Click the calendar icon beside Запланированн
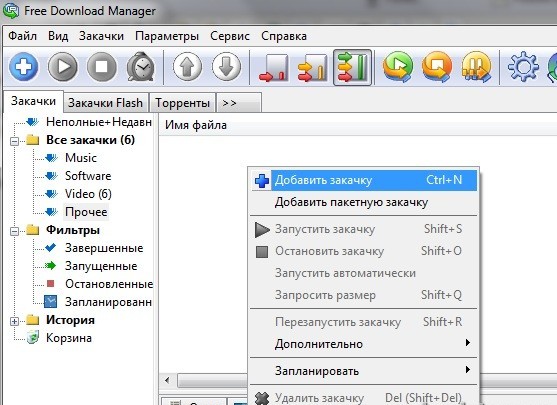 pyautogui.click(x=50, y=302)
